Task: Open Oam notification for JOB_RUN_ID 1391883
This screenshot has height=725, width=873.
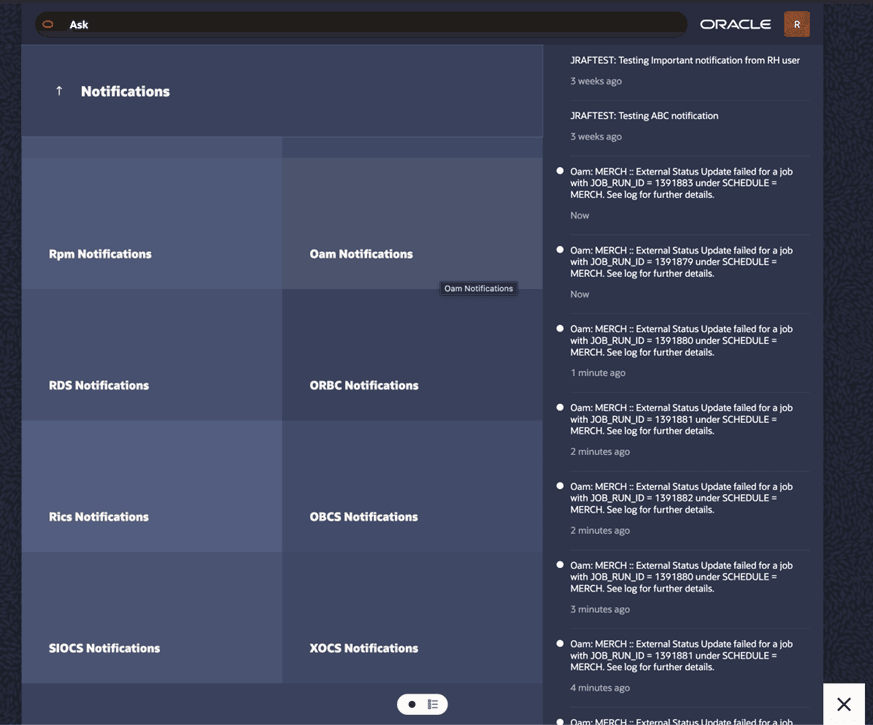Action: (x=684, y=193)
